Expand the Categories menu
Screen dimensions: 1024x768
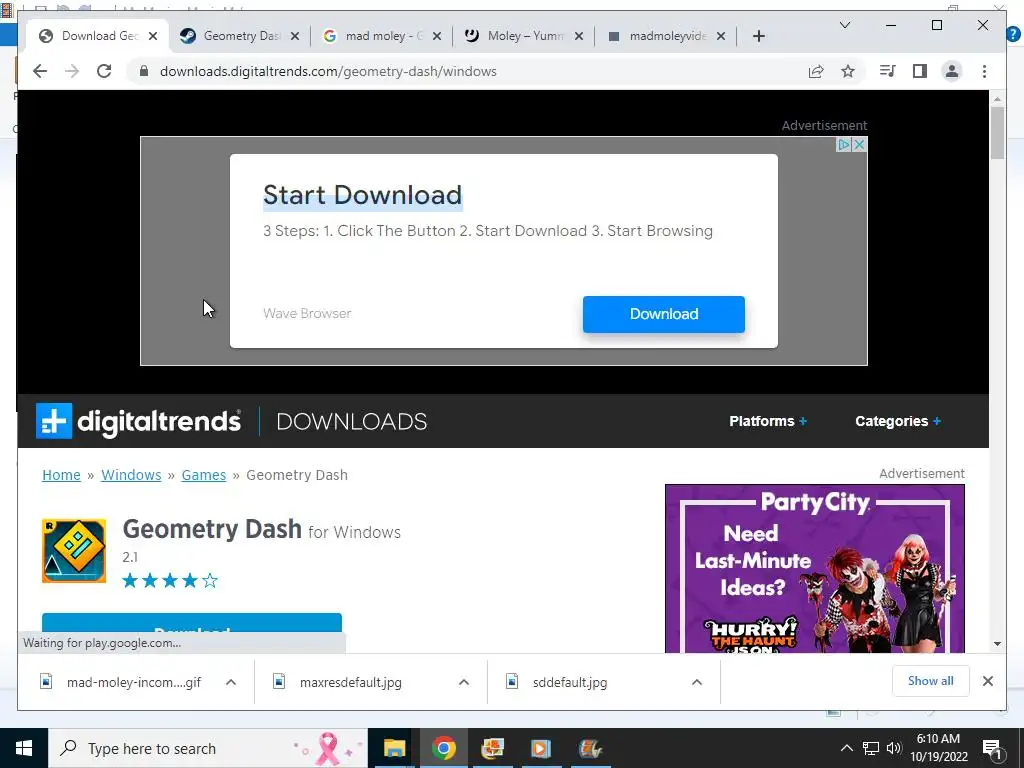[x=898, y=421]
